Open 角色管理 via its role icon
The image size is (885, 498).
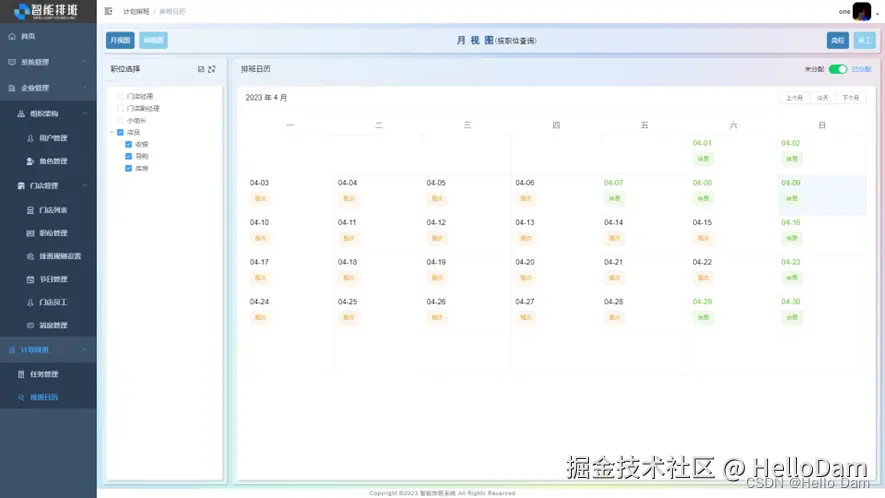click(x=30, y=161)
